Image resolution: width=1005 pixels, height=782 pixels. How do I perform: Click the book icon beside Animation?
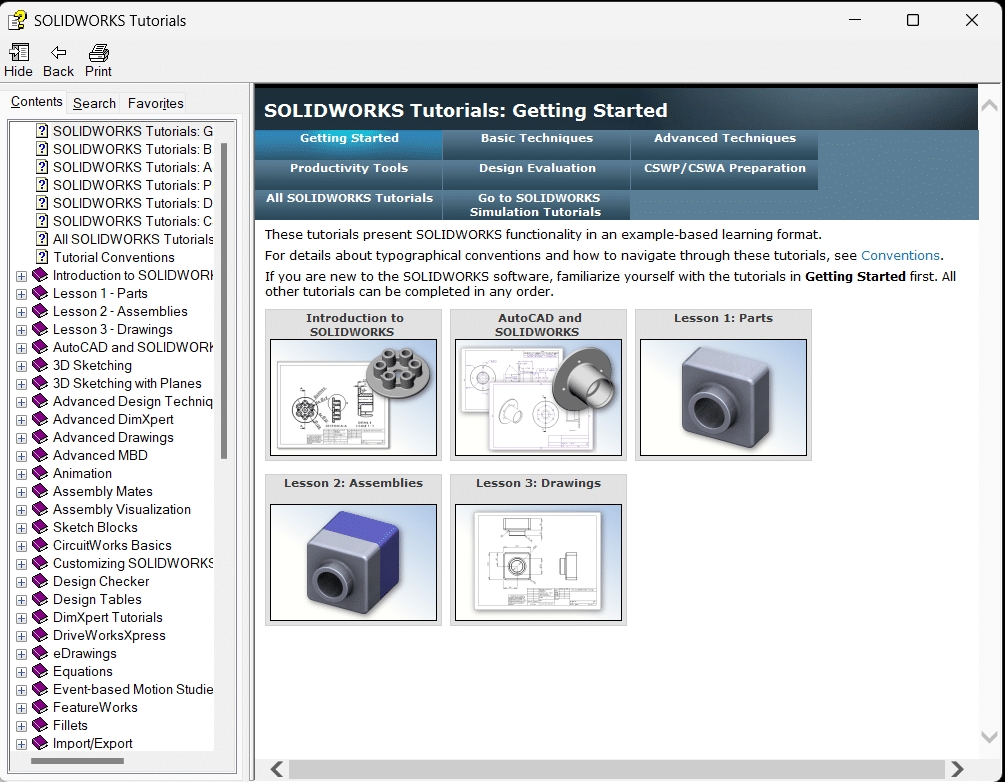coord(38,473)
